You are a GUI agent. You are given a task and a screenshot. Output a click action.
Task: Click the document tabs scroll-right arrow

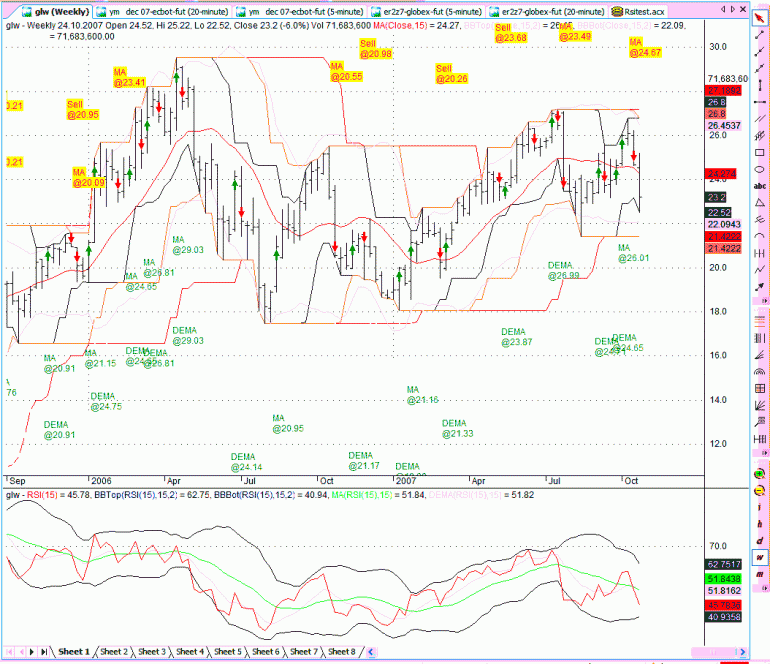tap(733, 9)
